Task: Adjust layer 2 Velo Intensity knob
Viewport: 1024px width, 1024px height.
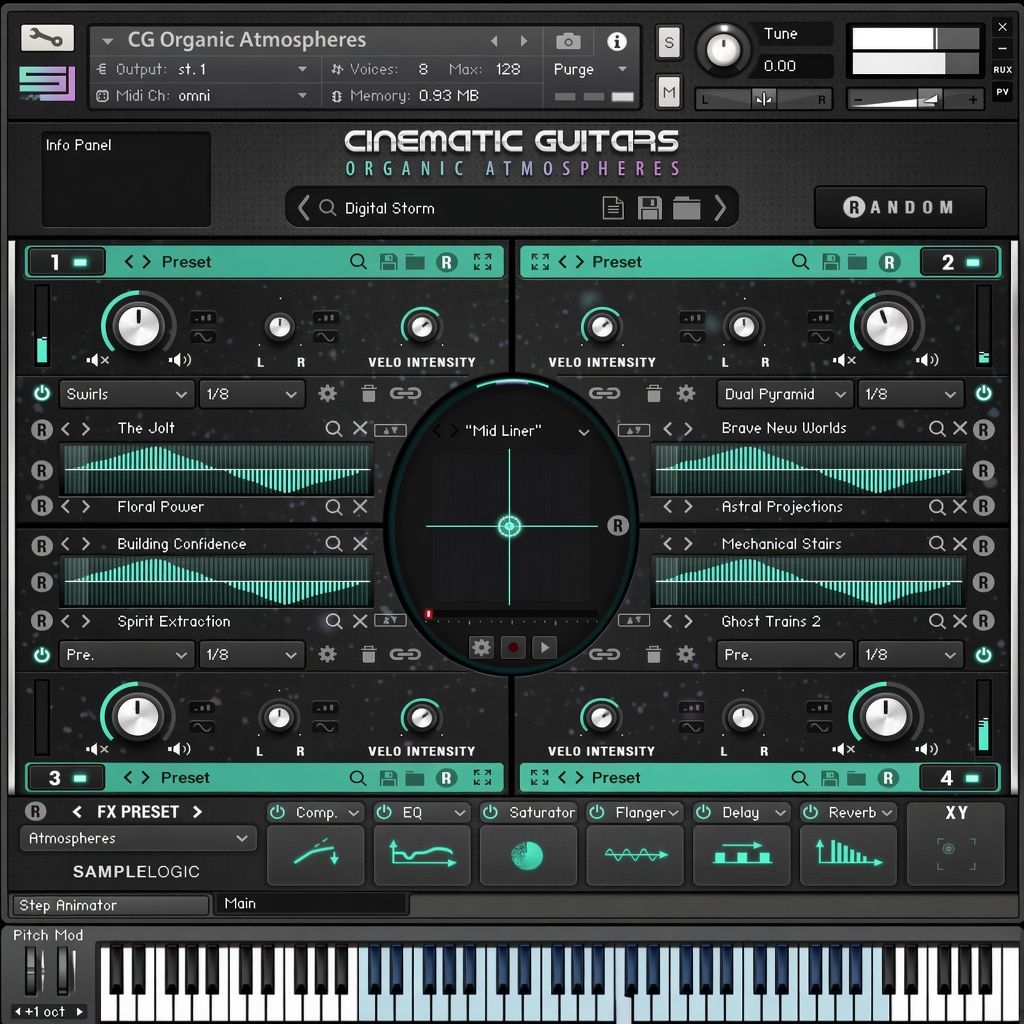Action: (601, 327)
